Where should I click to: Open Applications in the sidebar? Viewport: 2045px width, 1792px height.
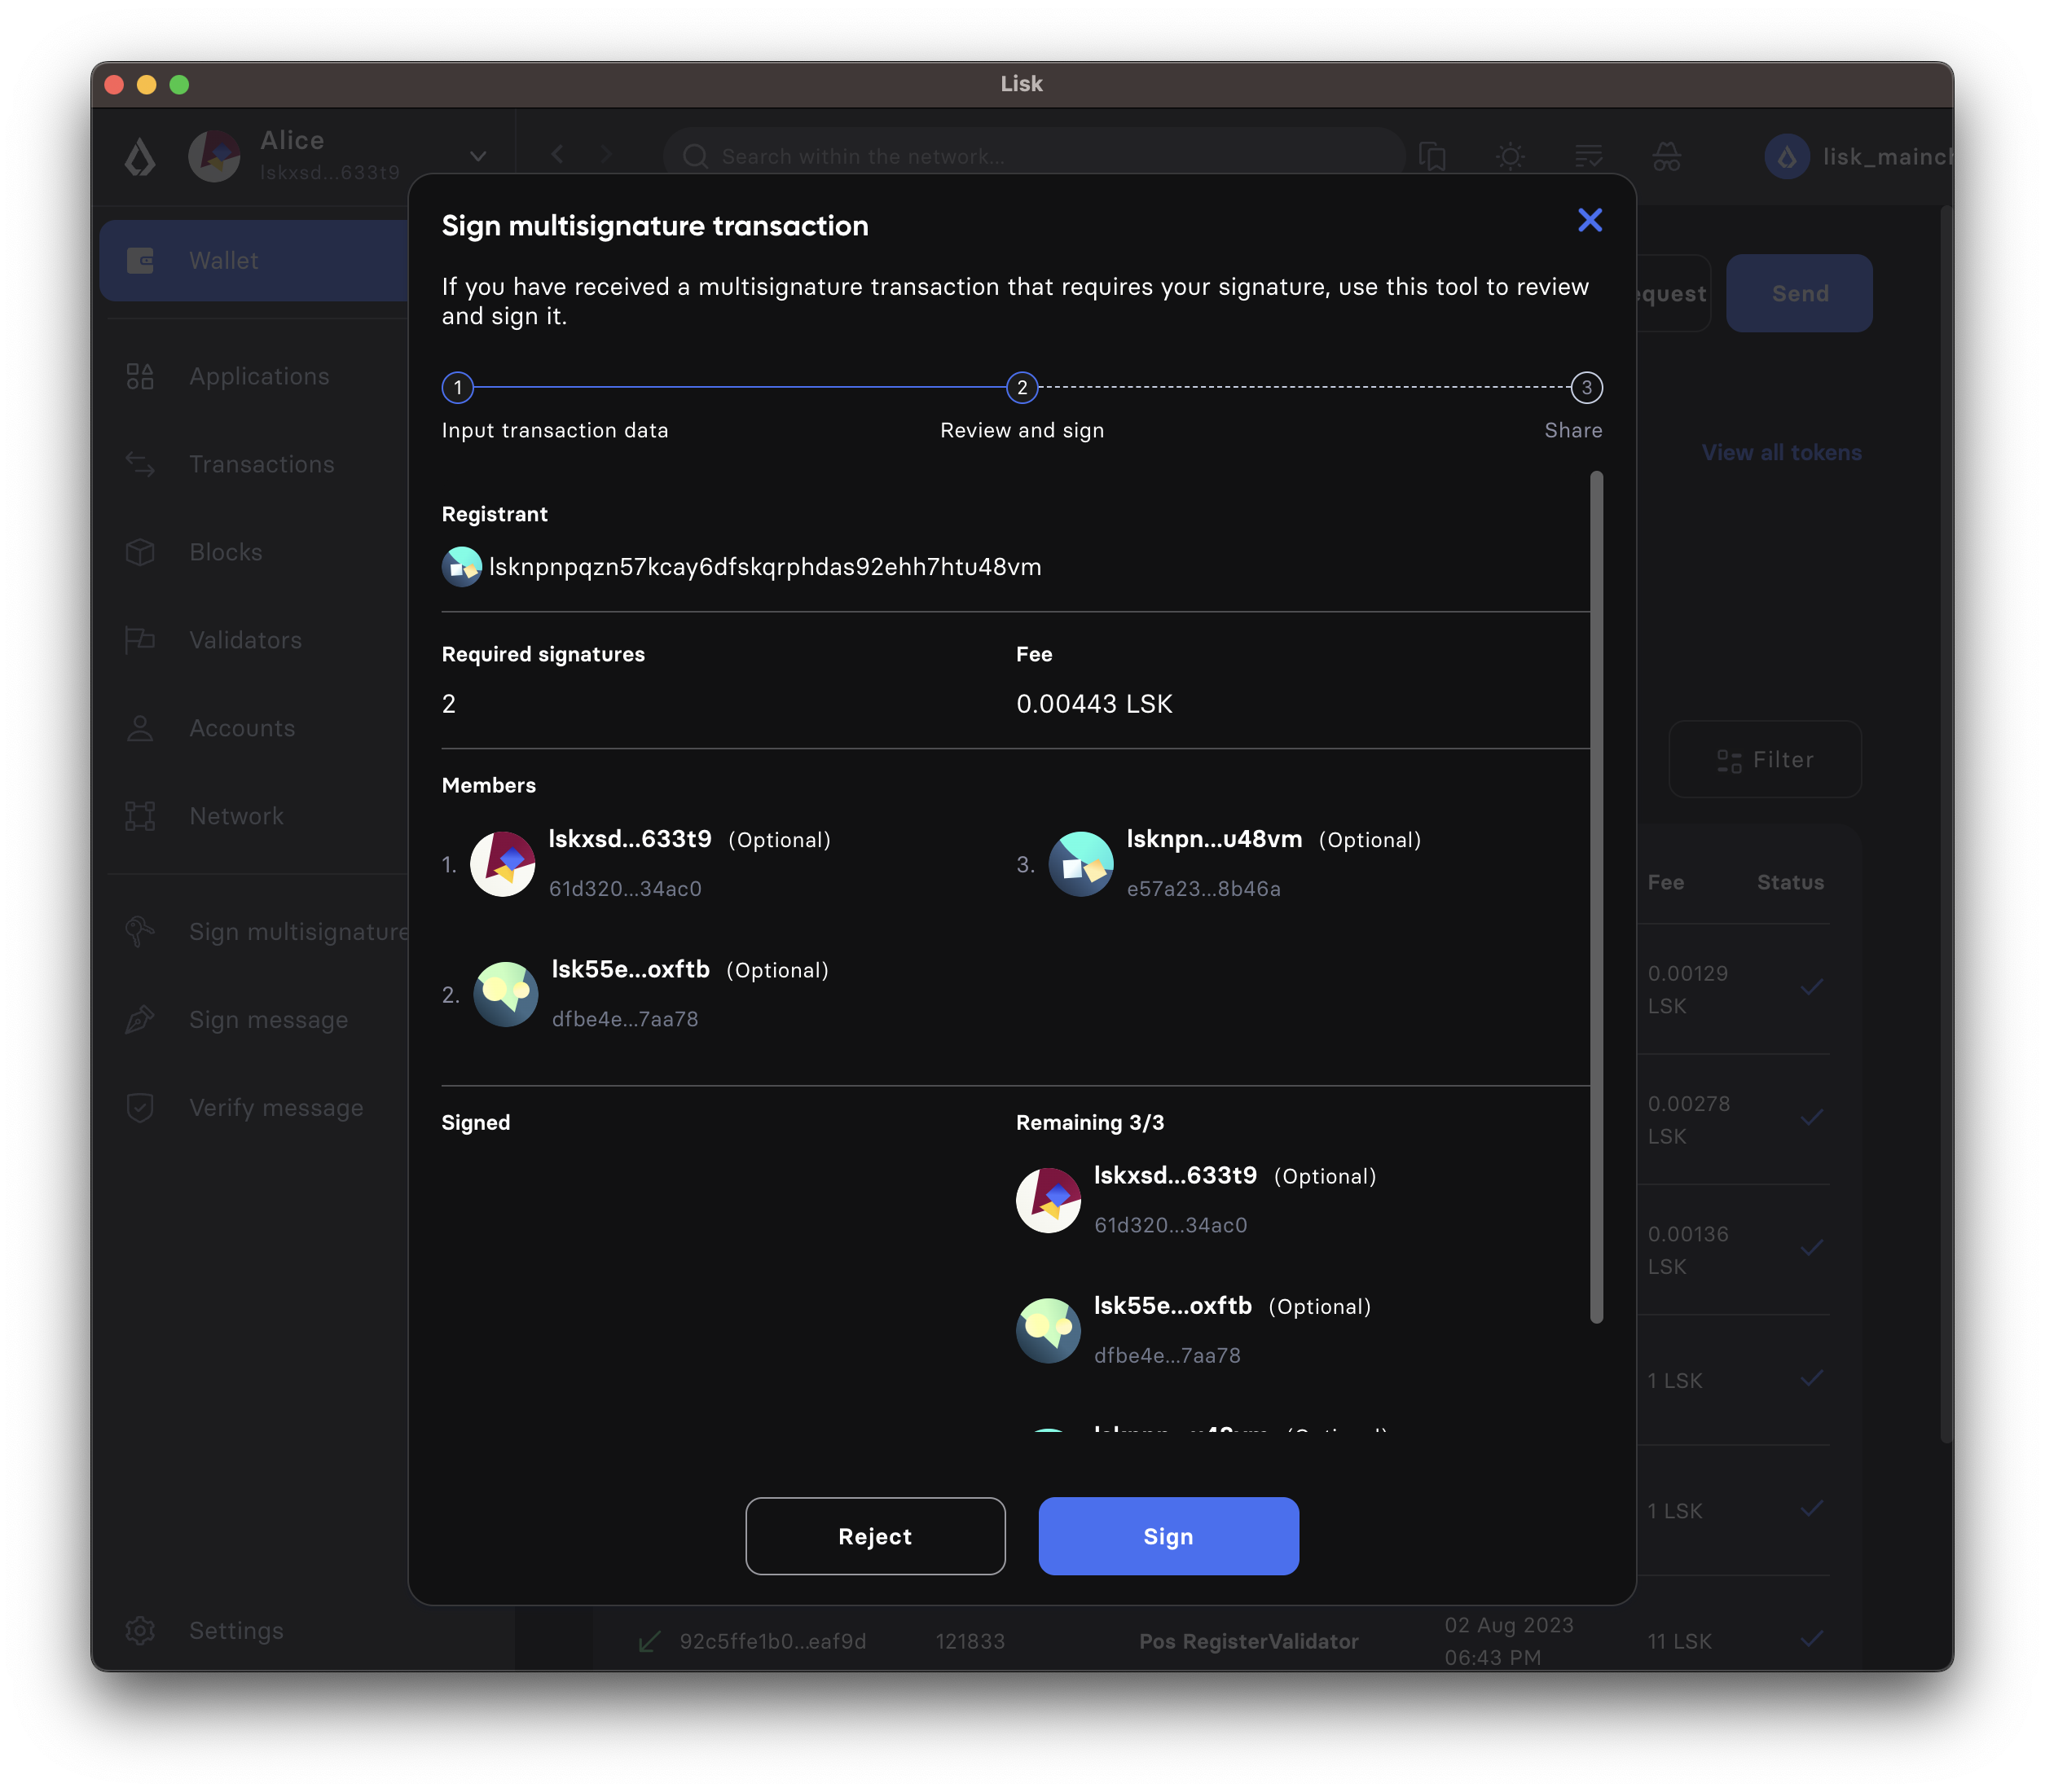point(259,376)
